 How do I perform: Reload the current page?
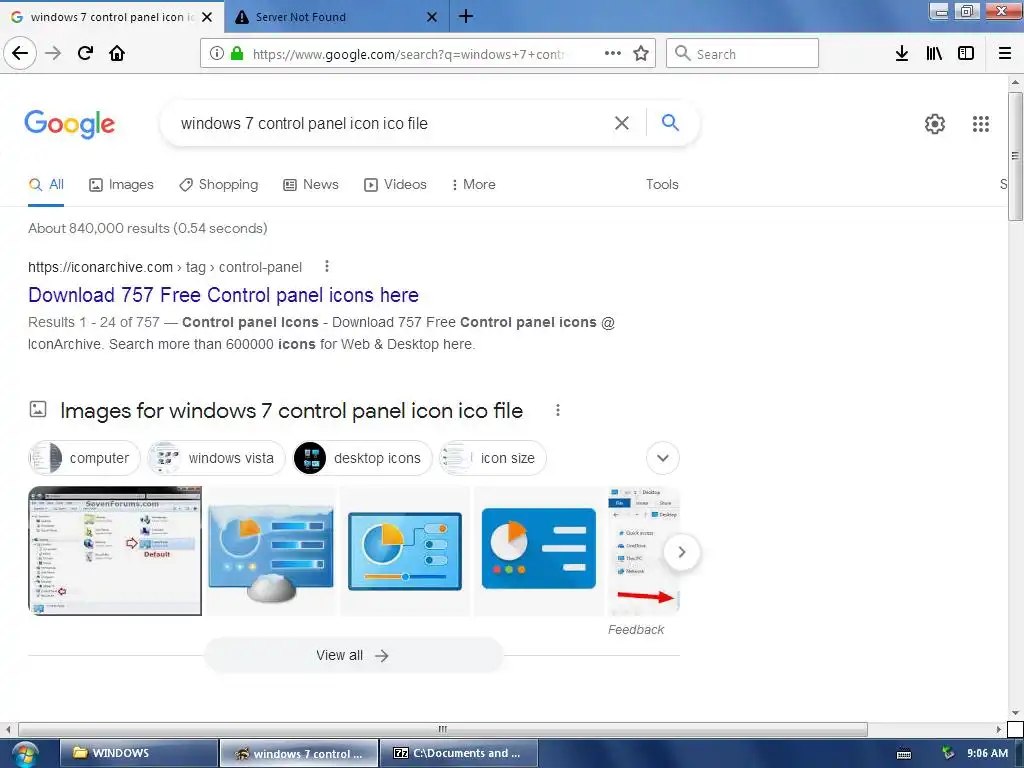pyautogui.click(x=85, y=54)
